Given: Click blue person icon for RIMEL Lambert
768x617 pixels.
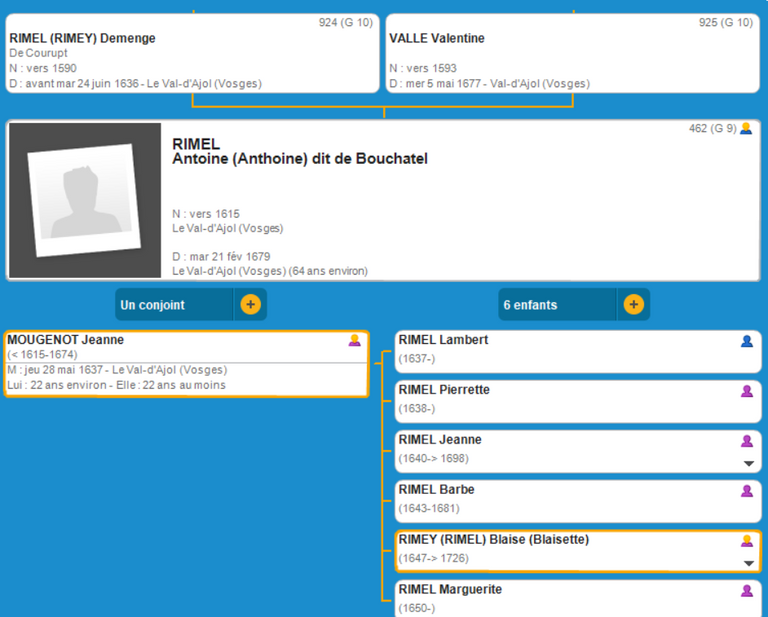Looking at the screenshot, I should pyautogui.click(x=746, y=341).
